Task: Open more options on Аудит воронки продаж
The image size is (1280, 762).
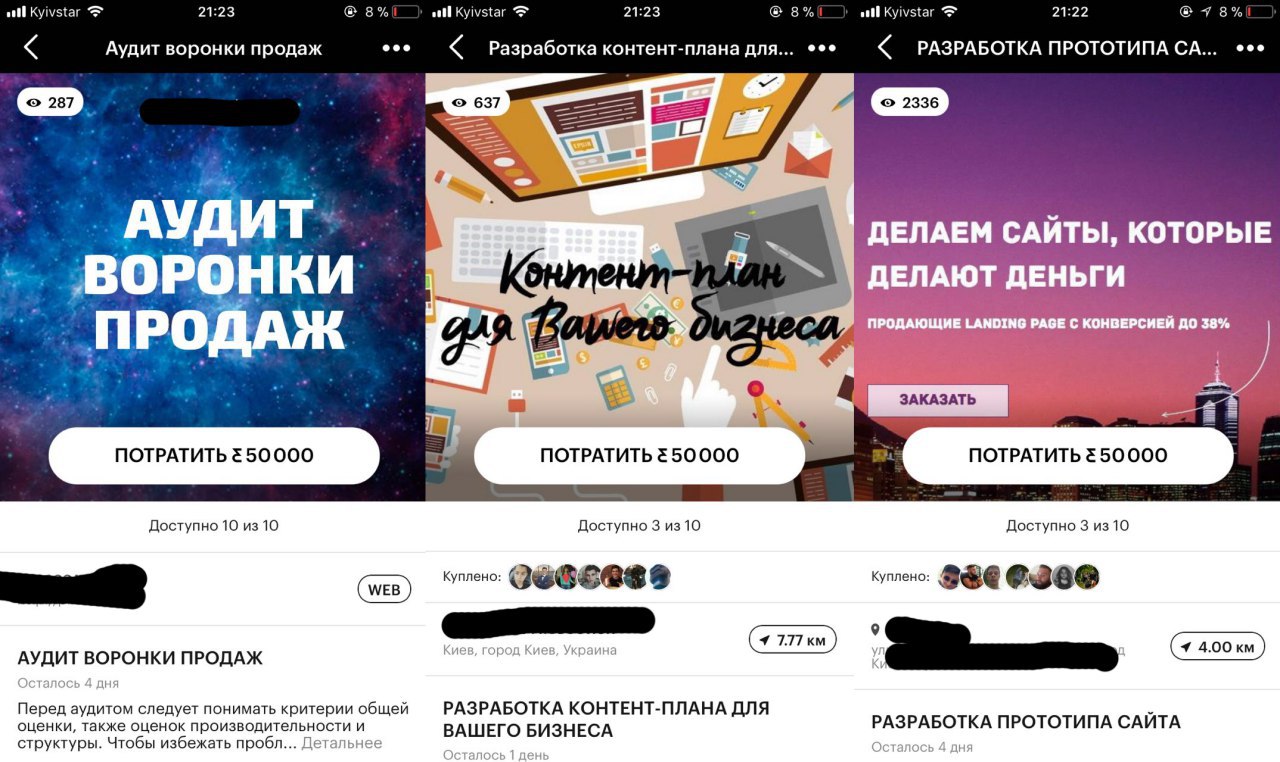Action: coord(396,48)
